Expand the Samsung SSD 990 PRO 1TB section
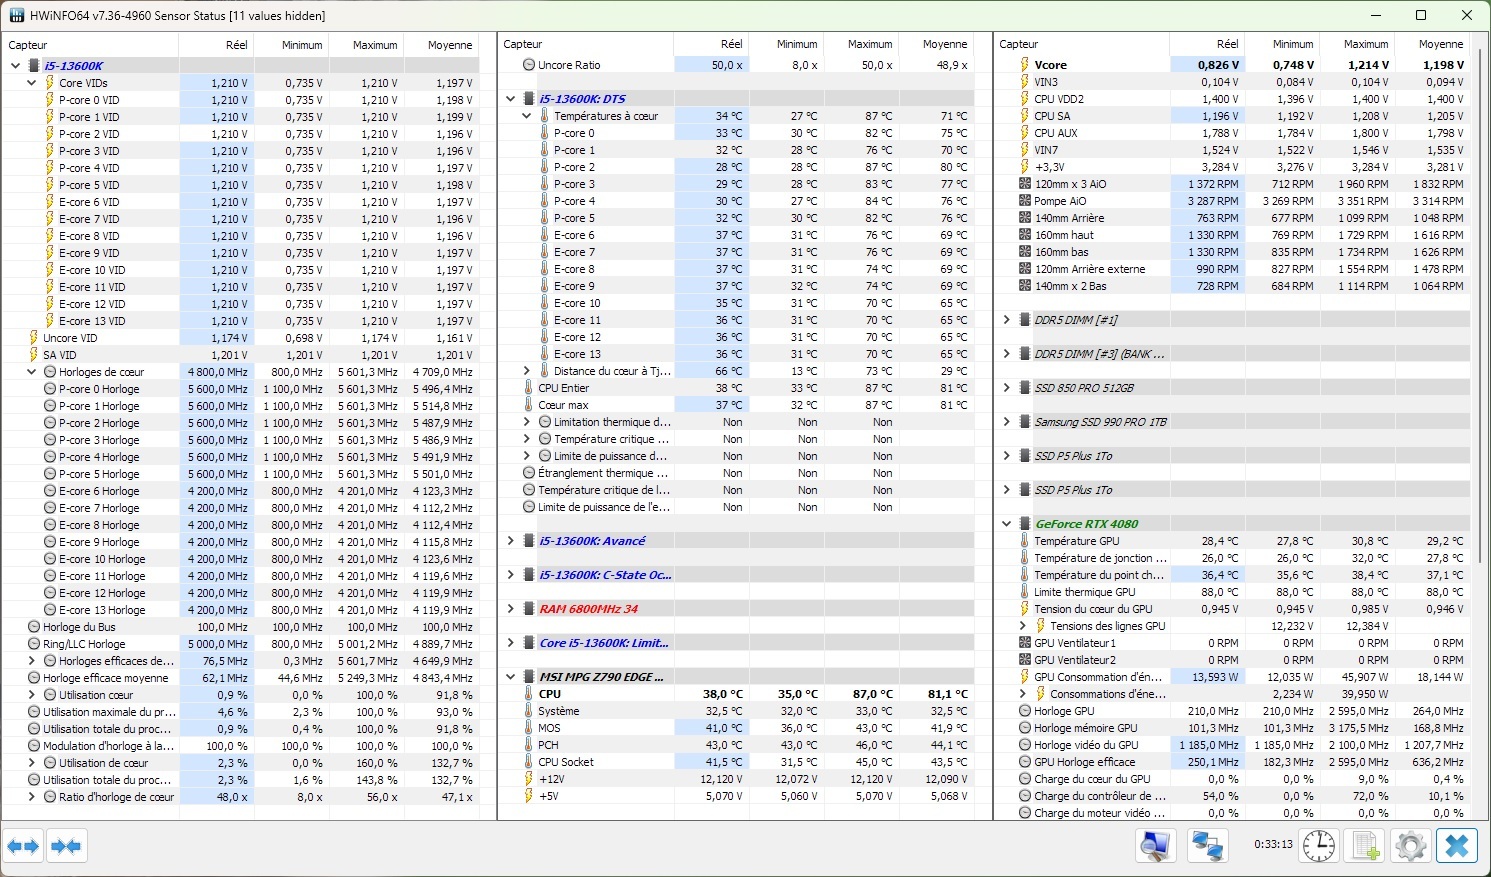 pos(1007,422)
